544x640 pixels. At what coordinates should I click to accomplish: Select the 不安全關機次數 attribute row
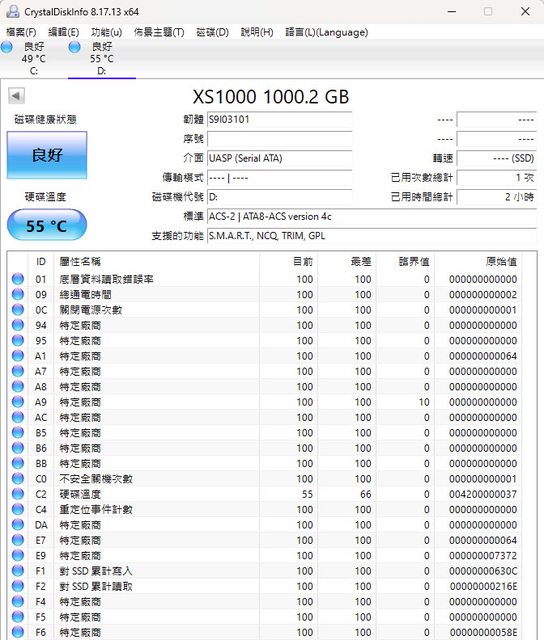(264, 479)
